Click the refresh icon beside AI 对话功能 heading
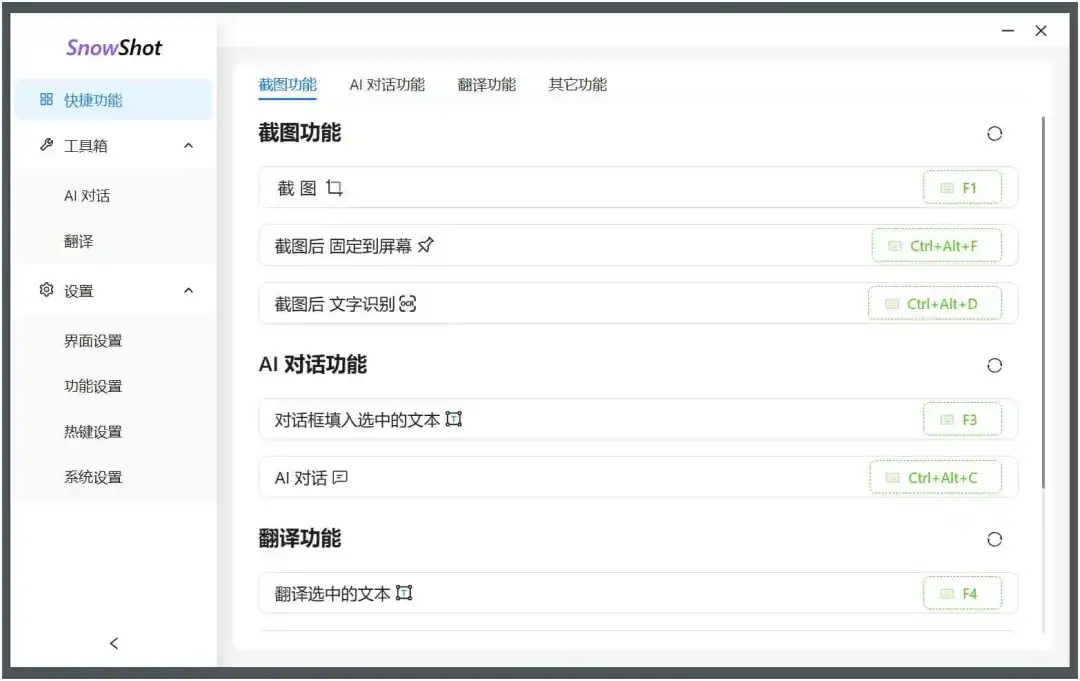Image resolution: width=1080 pixels, height=681 pixels. (994, 365)
